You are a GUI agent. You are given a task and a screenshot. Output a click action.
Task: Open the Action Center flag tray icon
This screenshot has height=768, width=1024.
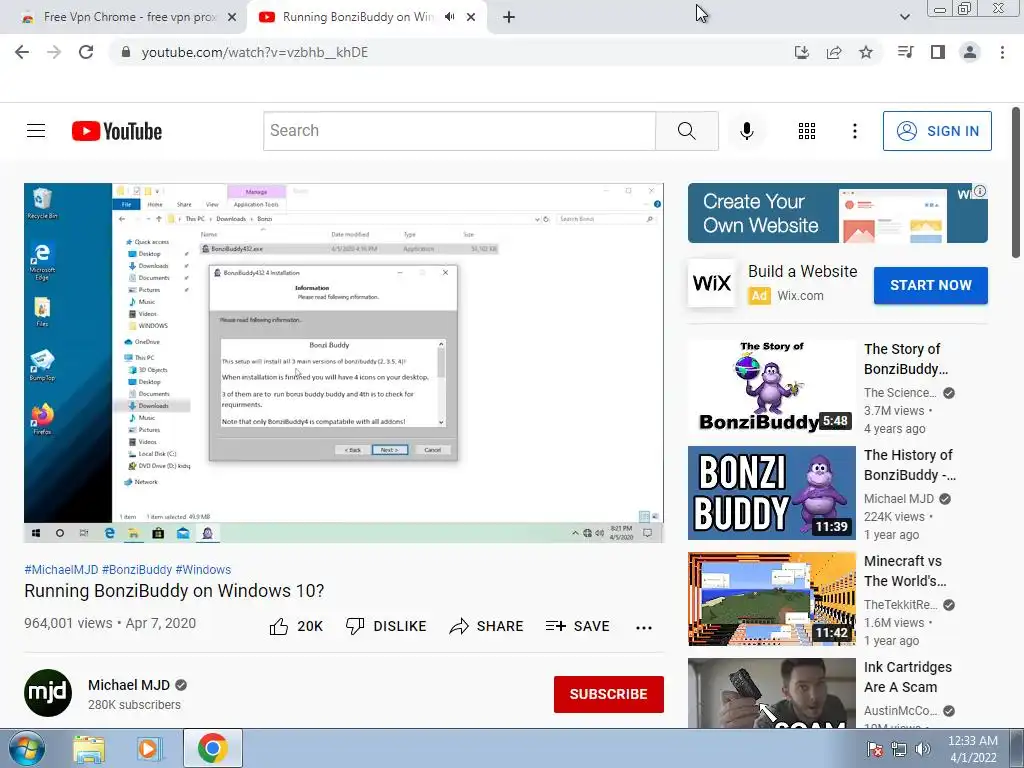874,749
